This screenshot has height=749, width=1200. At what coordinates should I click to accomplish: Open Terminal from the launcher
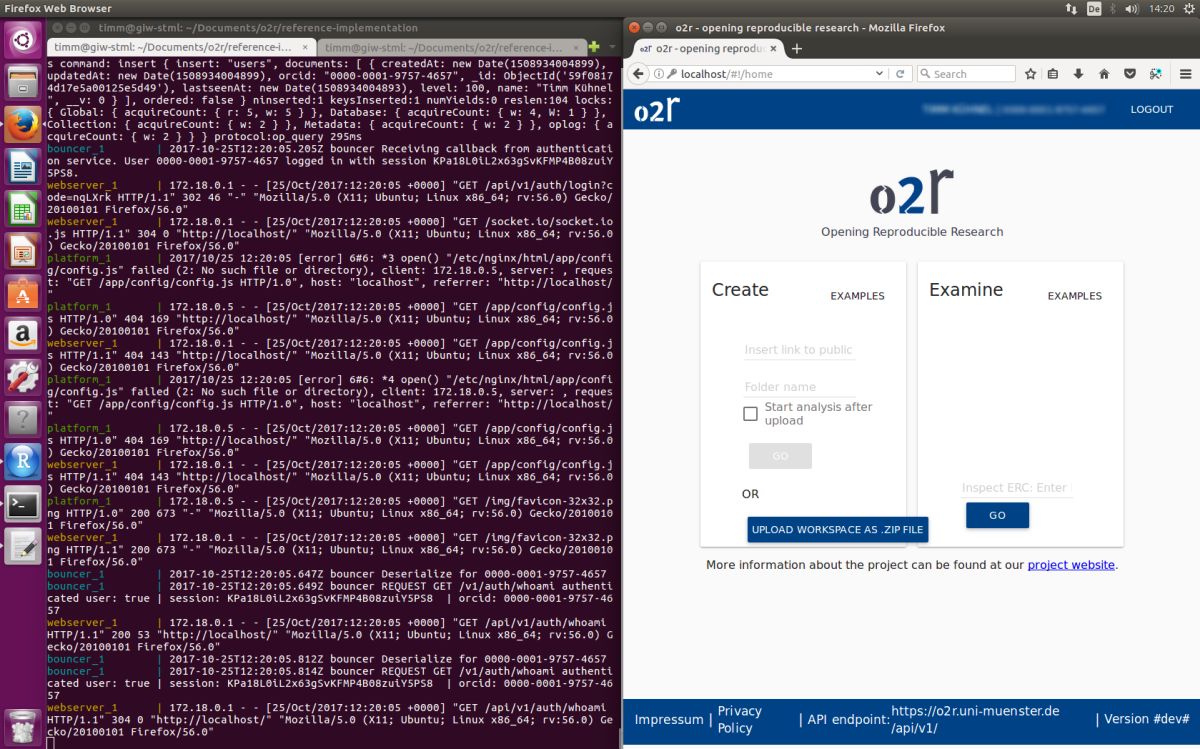tap(22, 504)
